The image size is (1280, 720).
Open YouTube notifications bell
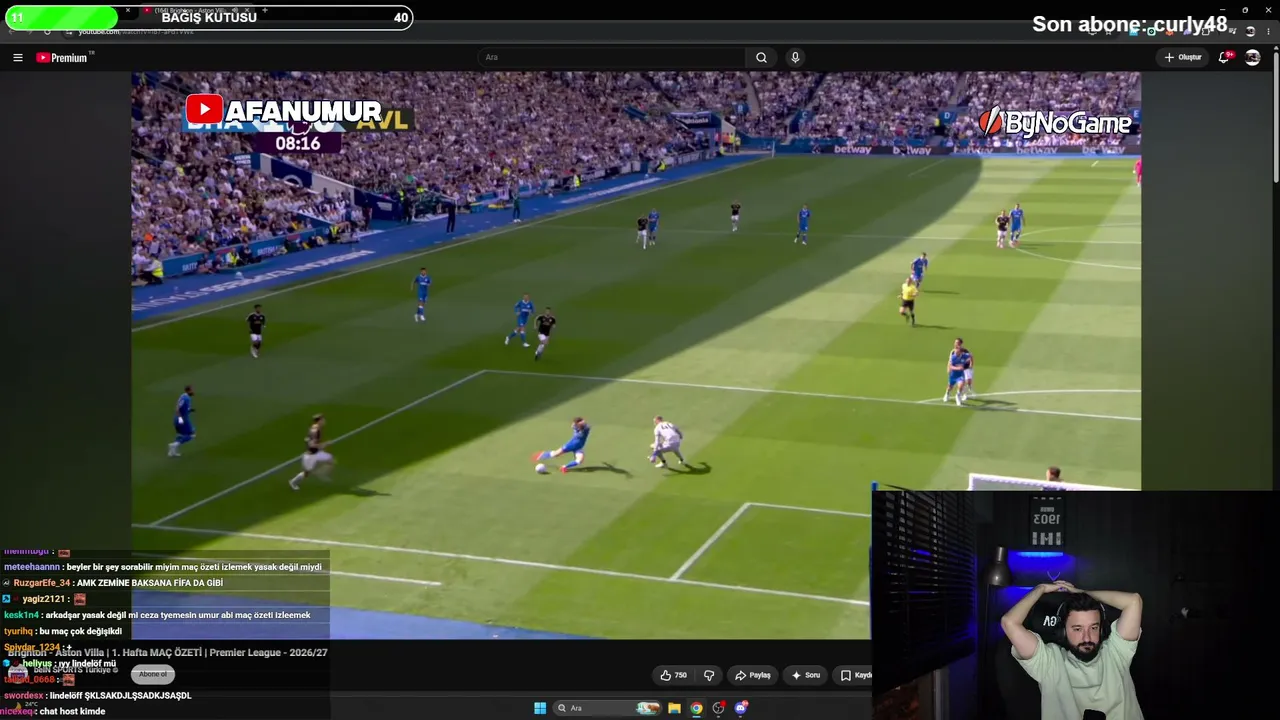(1224, 58)
